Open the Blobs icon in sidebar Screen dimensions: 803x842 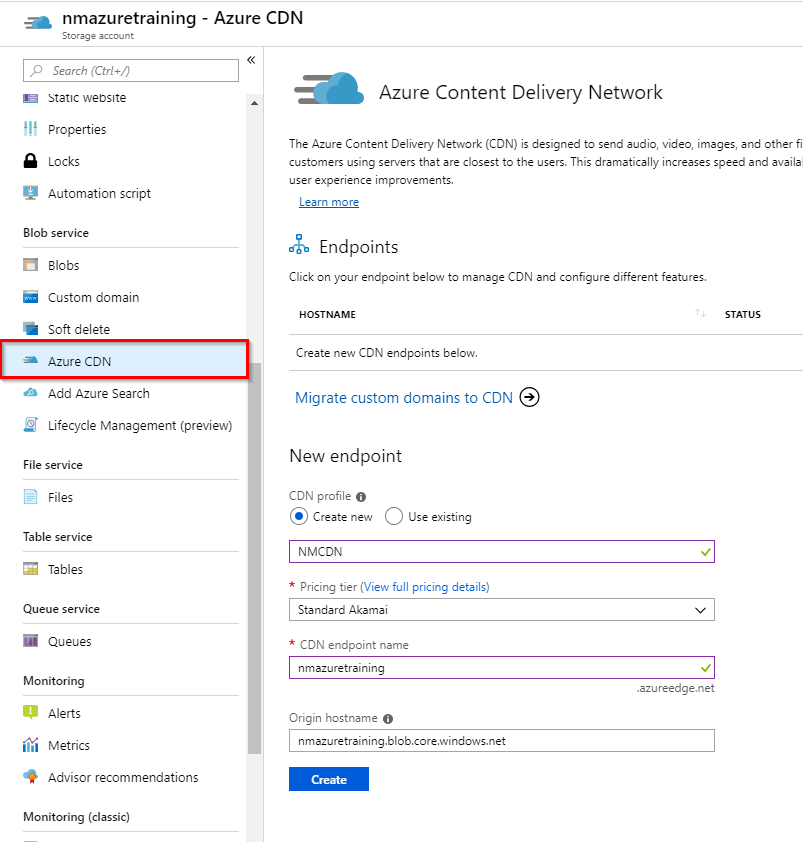[x=30, y=265]
